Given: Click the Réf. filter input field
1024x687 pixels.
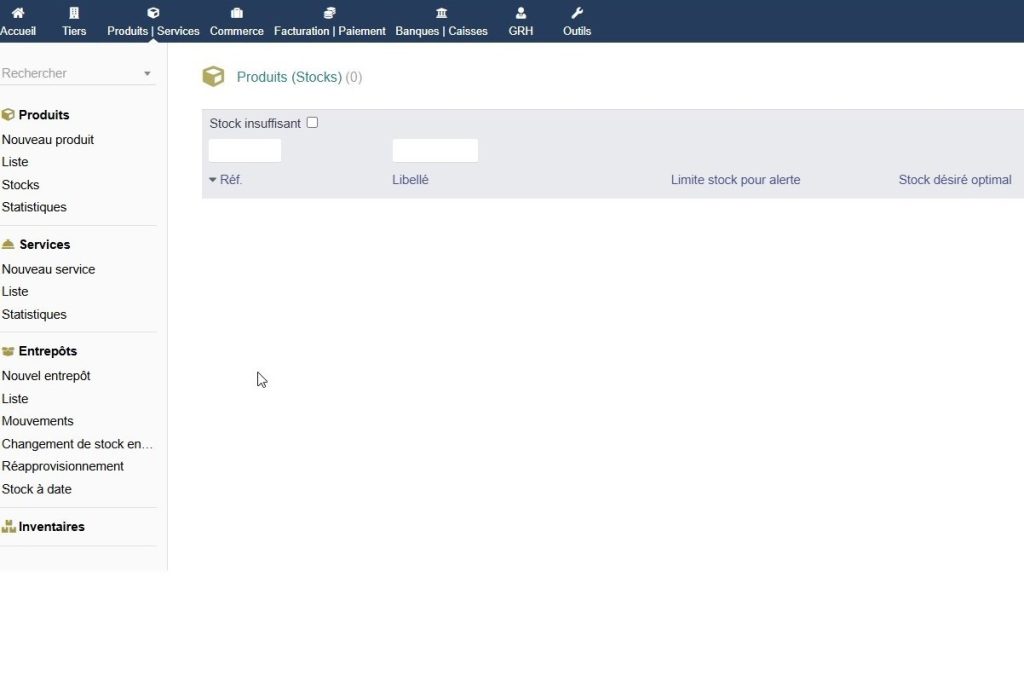Looking at the screenshot, I should click(245, 151).
